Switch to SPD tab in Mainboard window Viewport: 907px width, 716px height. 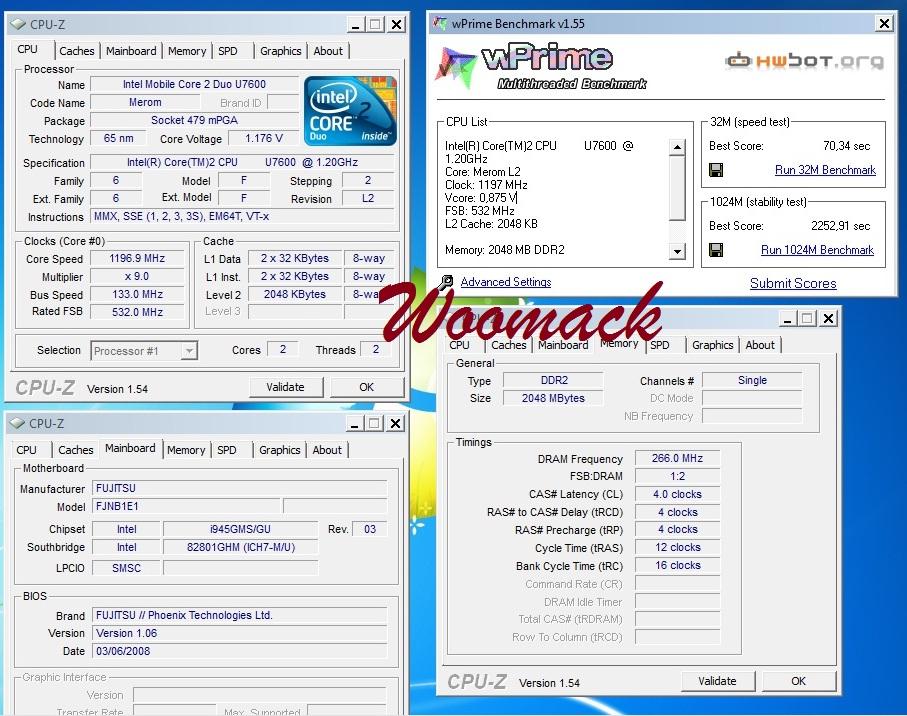pos(227,450)
